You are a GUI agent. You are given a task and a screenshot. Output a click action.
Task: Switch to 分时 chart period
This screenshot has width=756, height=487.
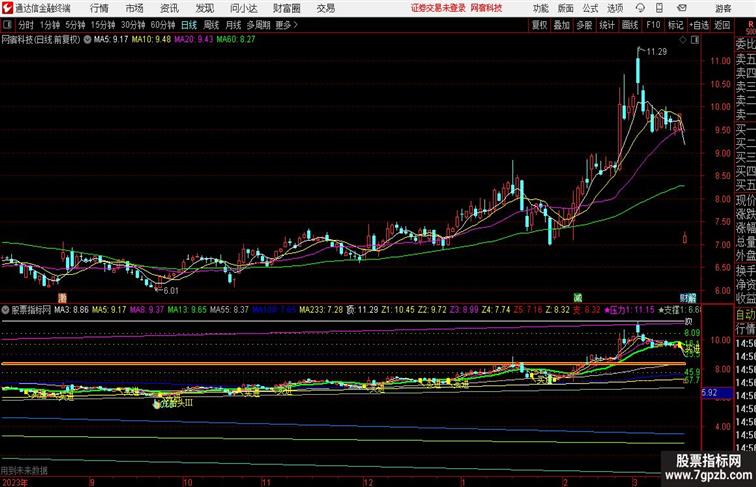click(x=26, y=25)
